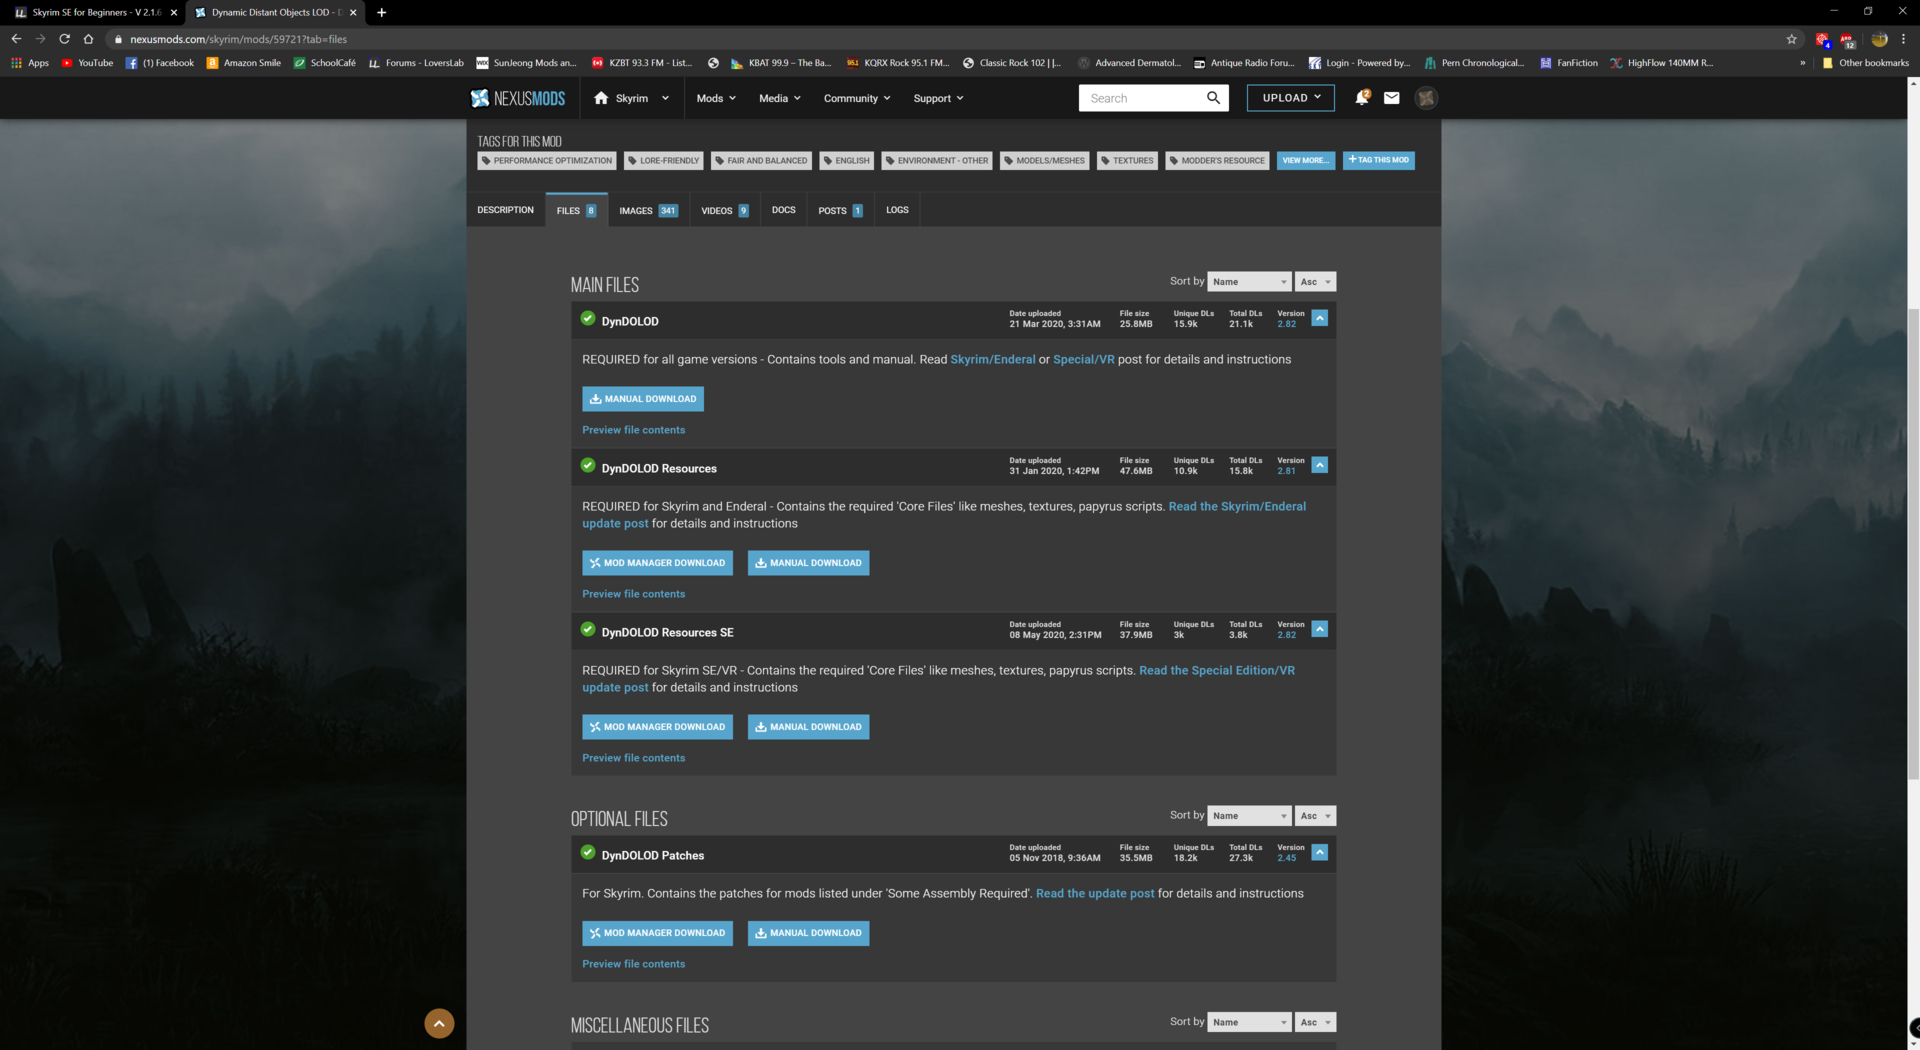This screenshot has width=1920, height=1050.
Task: Open the Chrome three-dot menu
Action: (1903, 39)
